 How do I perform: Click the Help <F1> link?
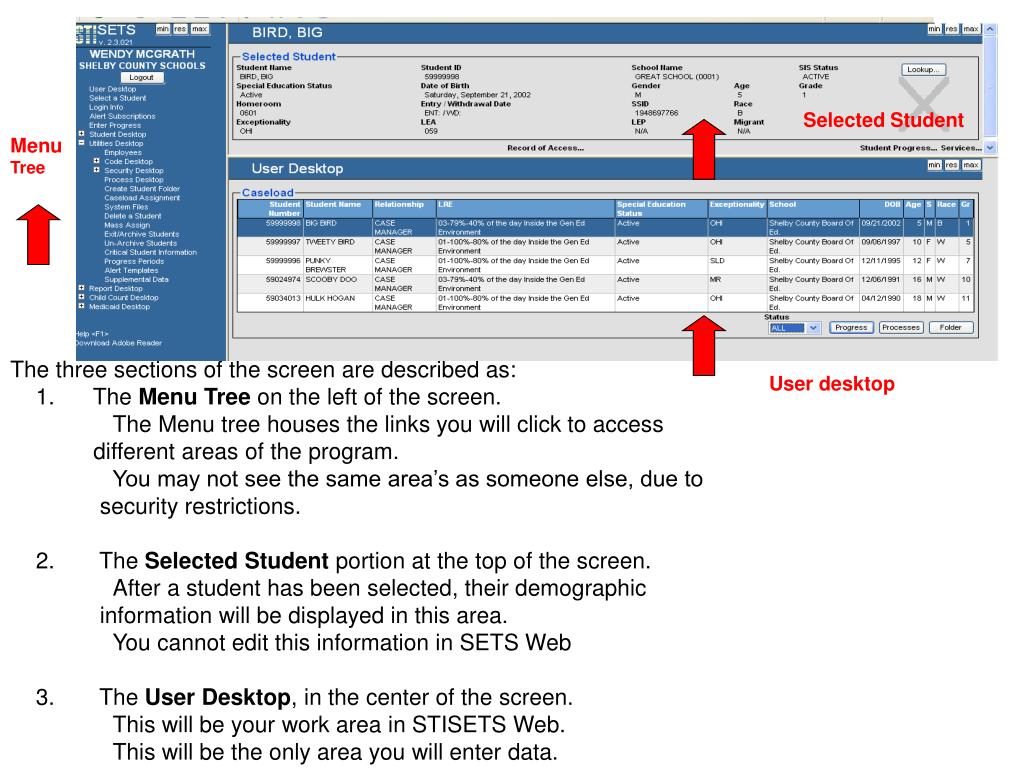coord(92,334)
